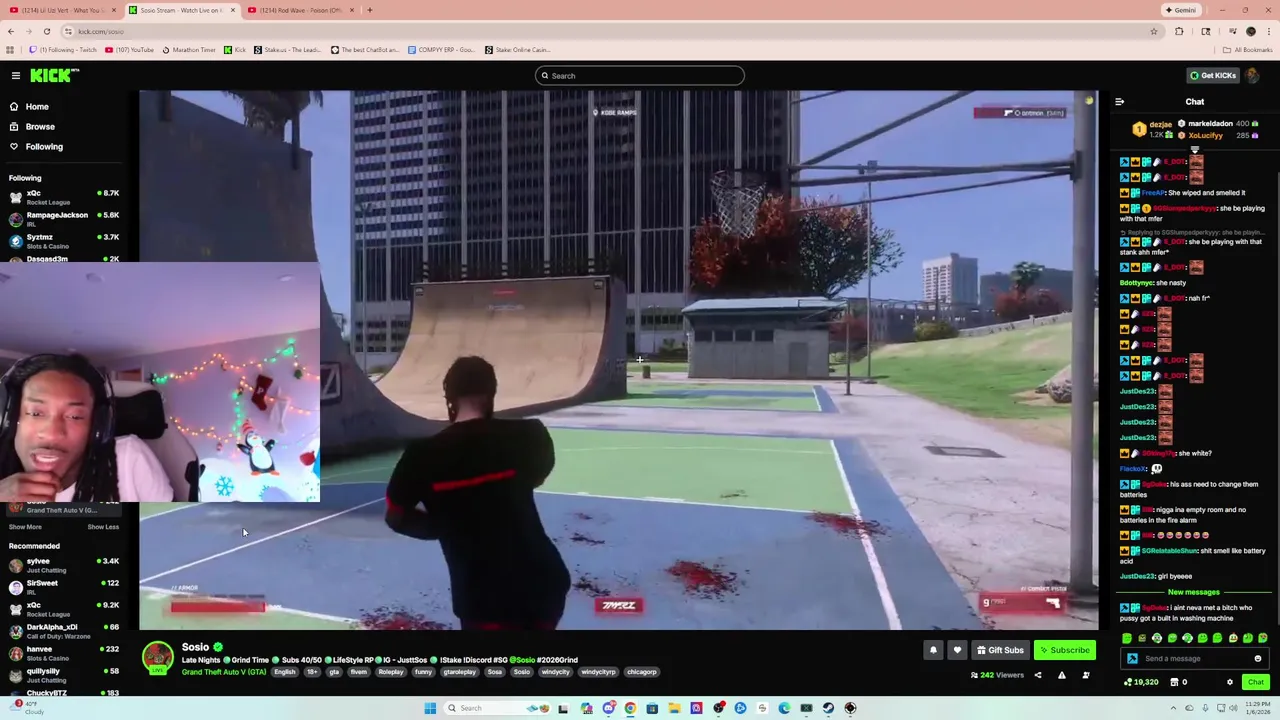Click the icon right of the report triangle

click(1086, 675)
